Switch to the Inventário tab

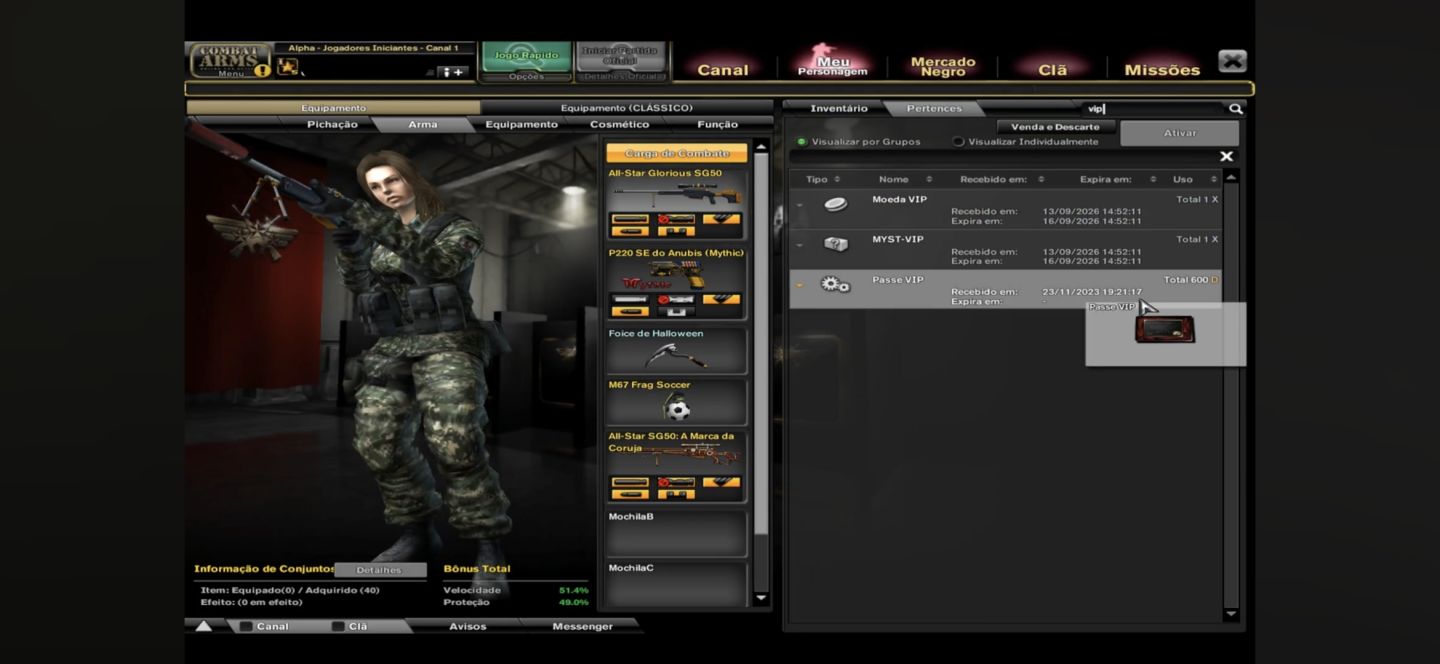[838, 108]
